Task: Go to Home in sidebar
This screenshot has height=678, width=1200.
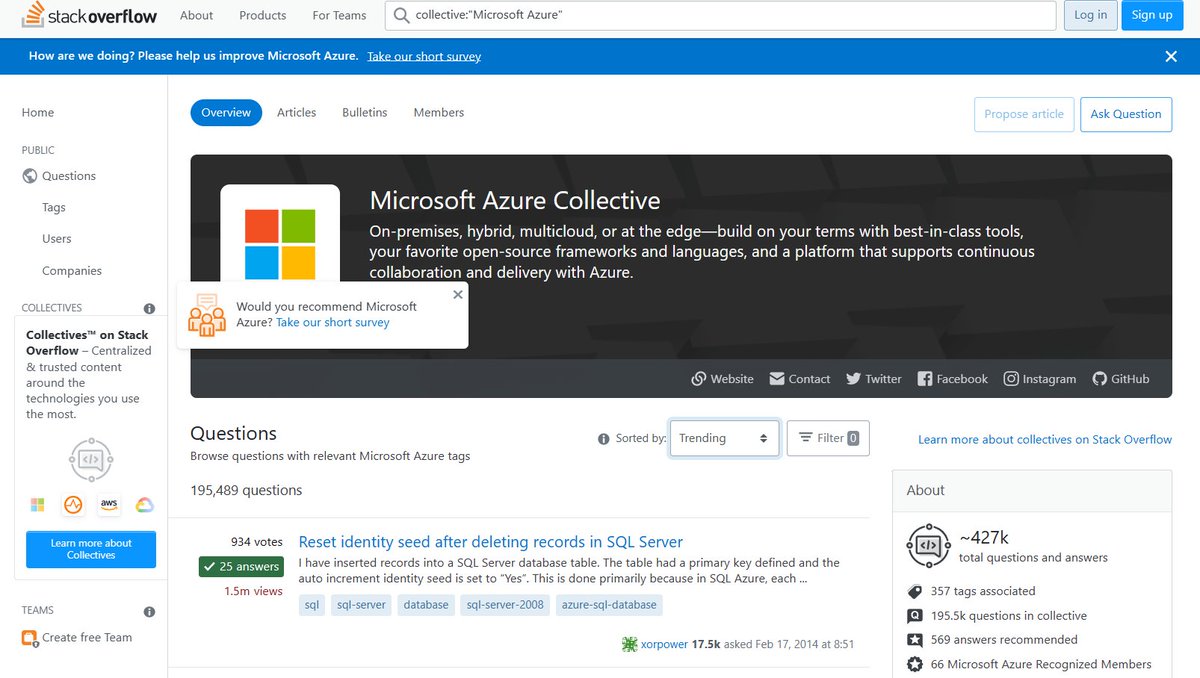Action: [x=38, y=113]
